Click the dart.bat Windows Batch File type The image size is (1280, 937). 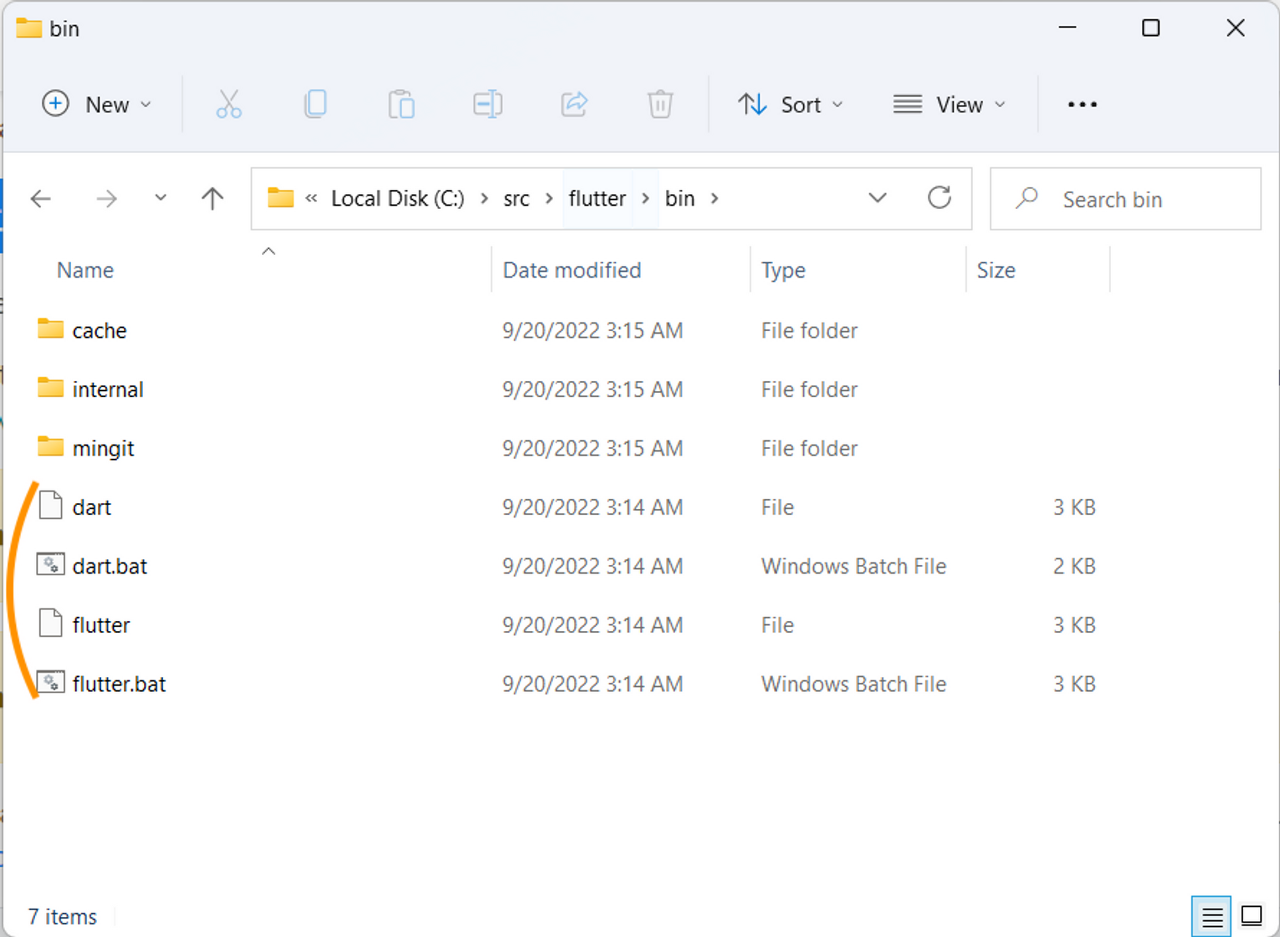pyautogui.click(x=854, y=566)
